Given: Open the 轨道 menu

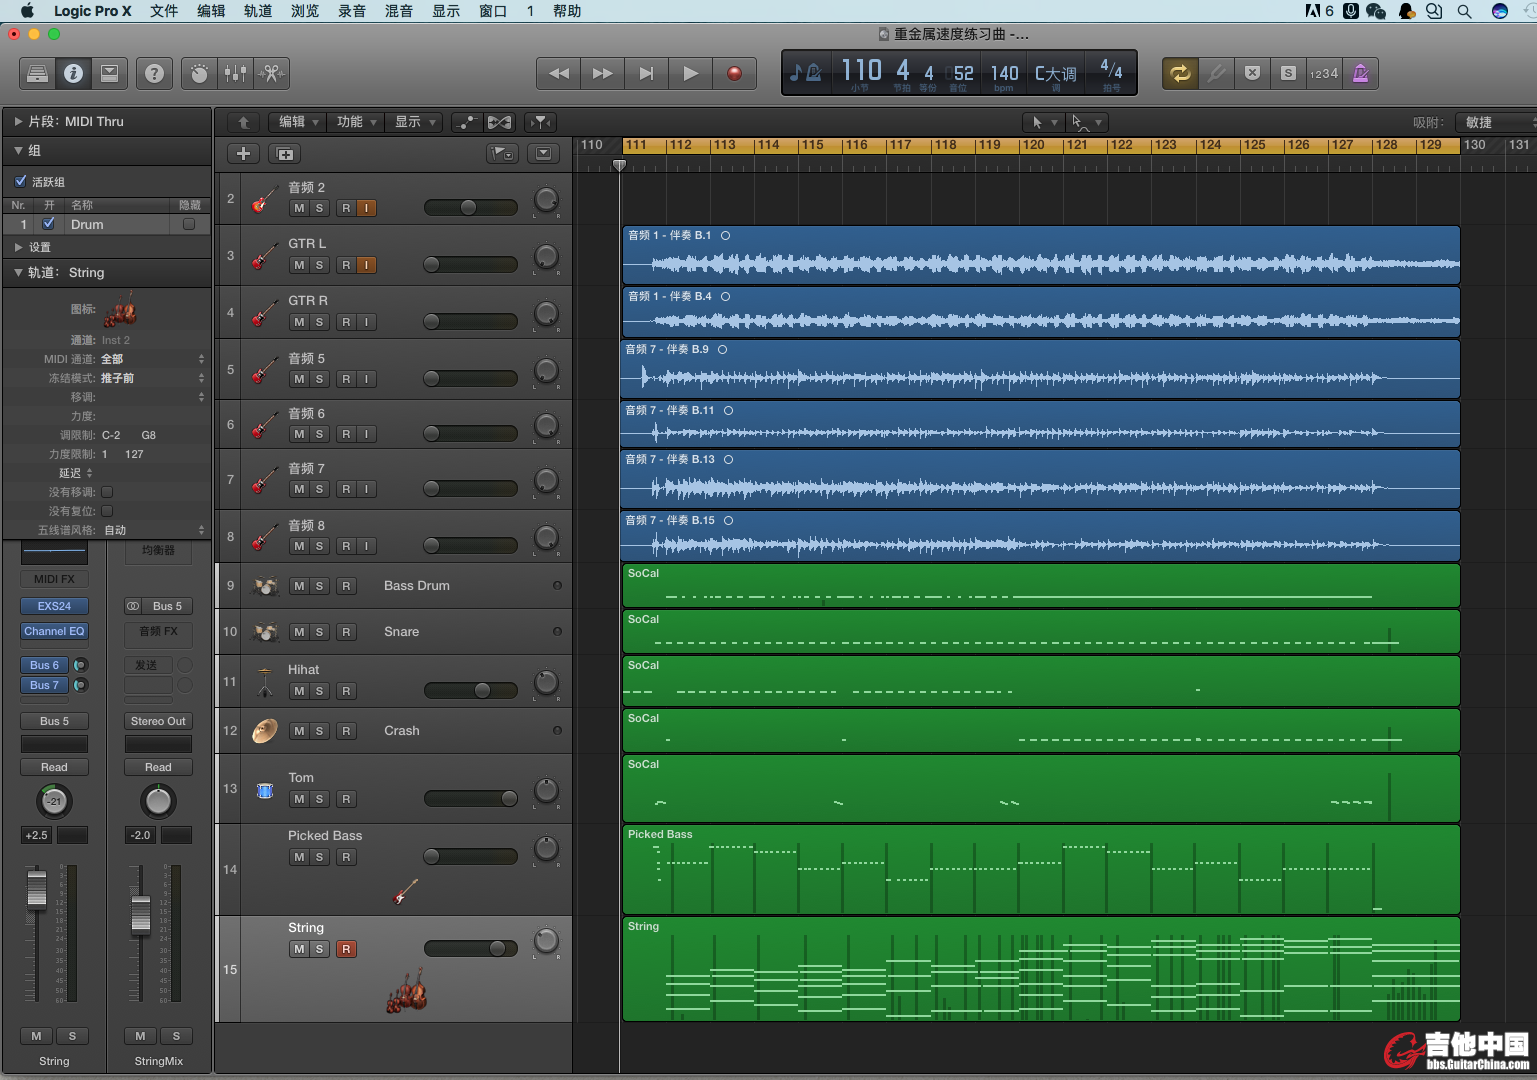Looking at the screenshot, I should (x=258, y=11).
